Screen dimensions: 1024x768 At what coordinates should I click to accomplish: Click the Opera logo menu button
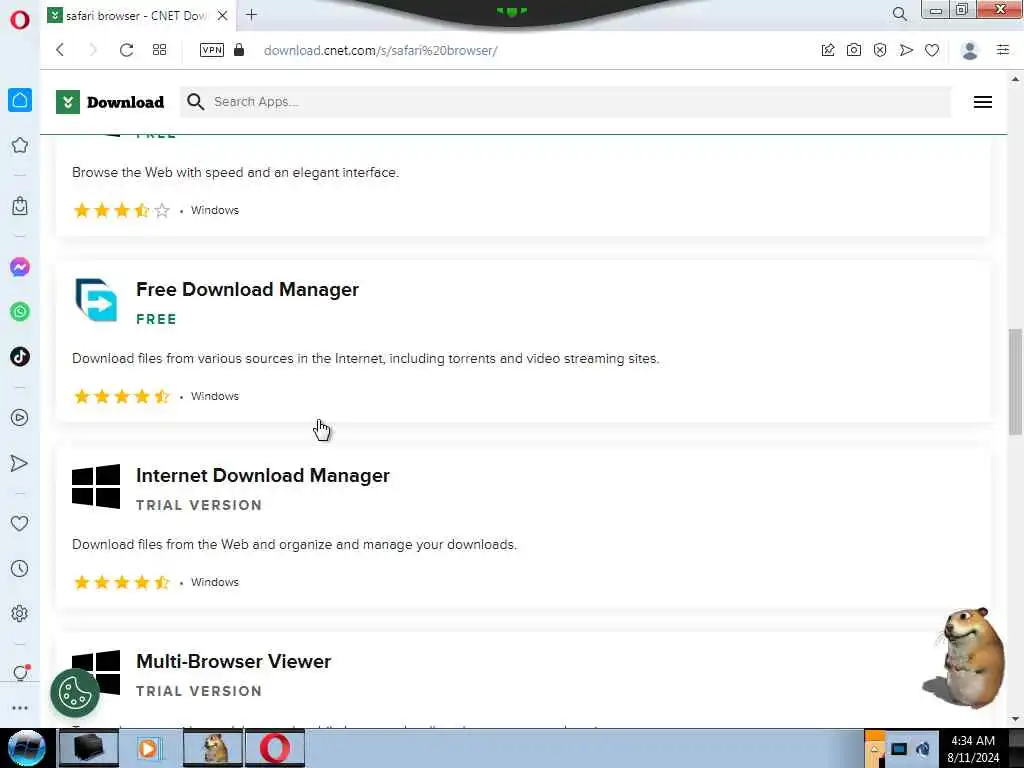[x=20, y=20]
